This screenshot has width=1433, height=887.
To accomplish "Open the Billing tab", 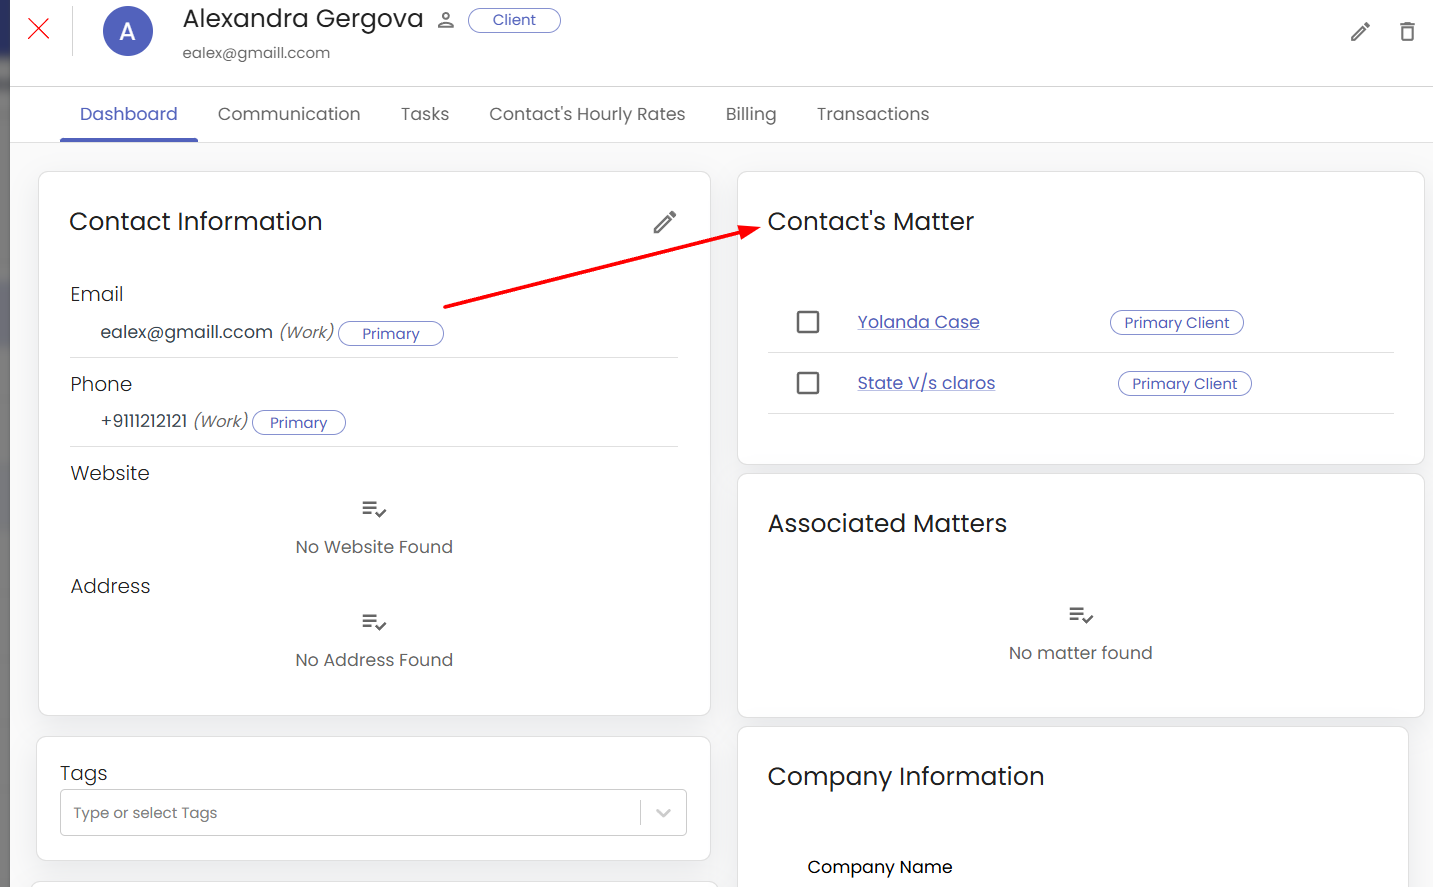I will [x=751, y=114].
